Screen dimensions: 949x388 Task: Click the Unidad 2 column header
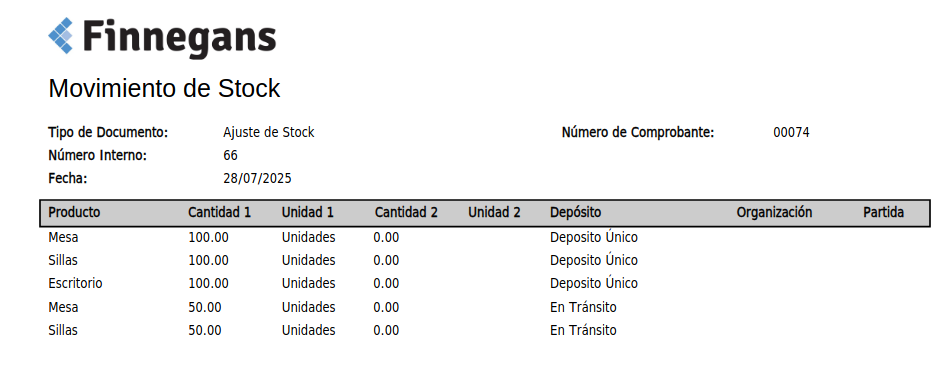494,212
